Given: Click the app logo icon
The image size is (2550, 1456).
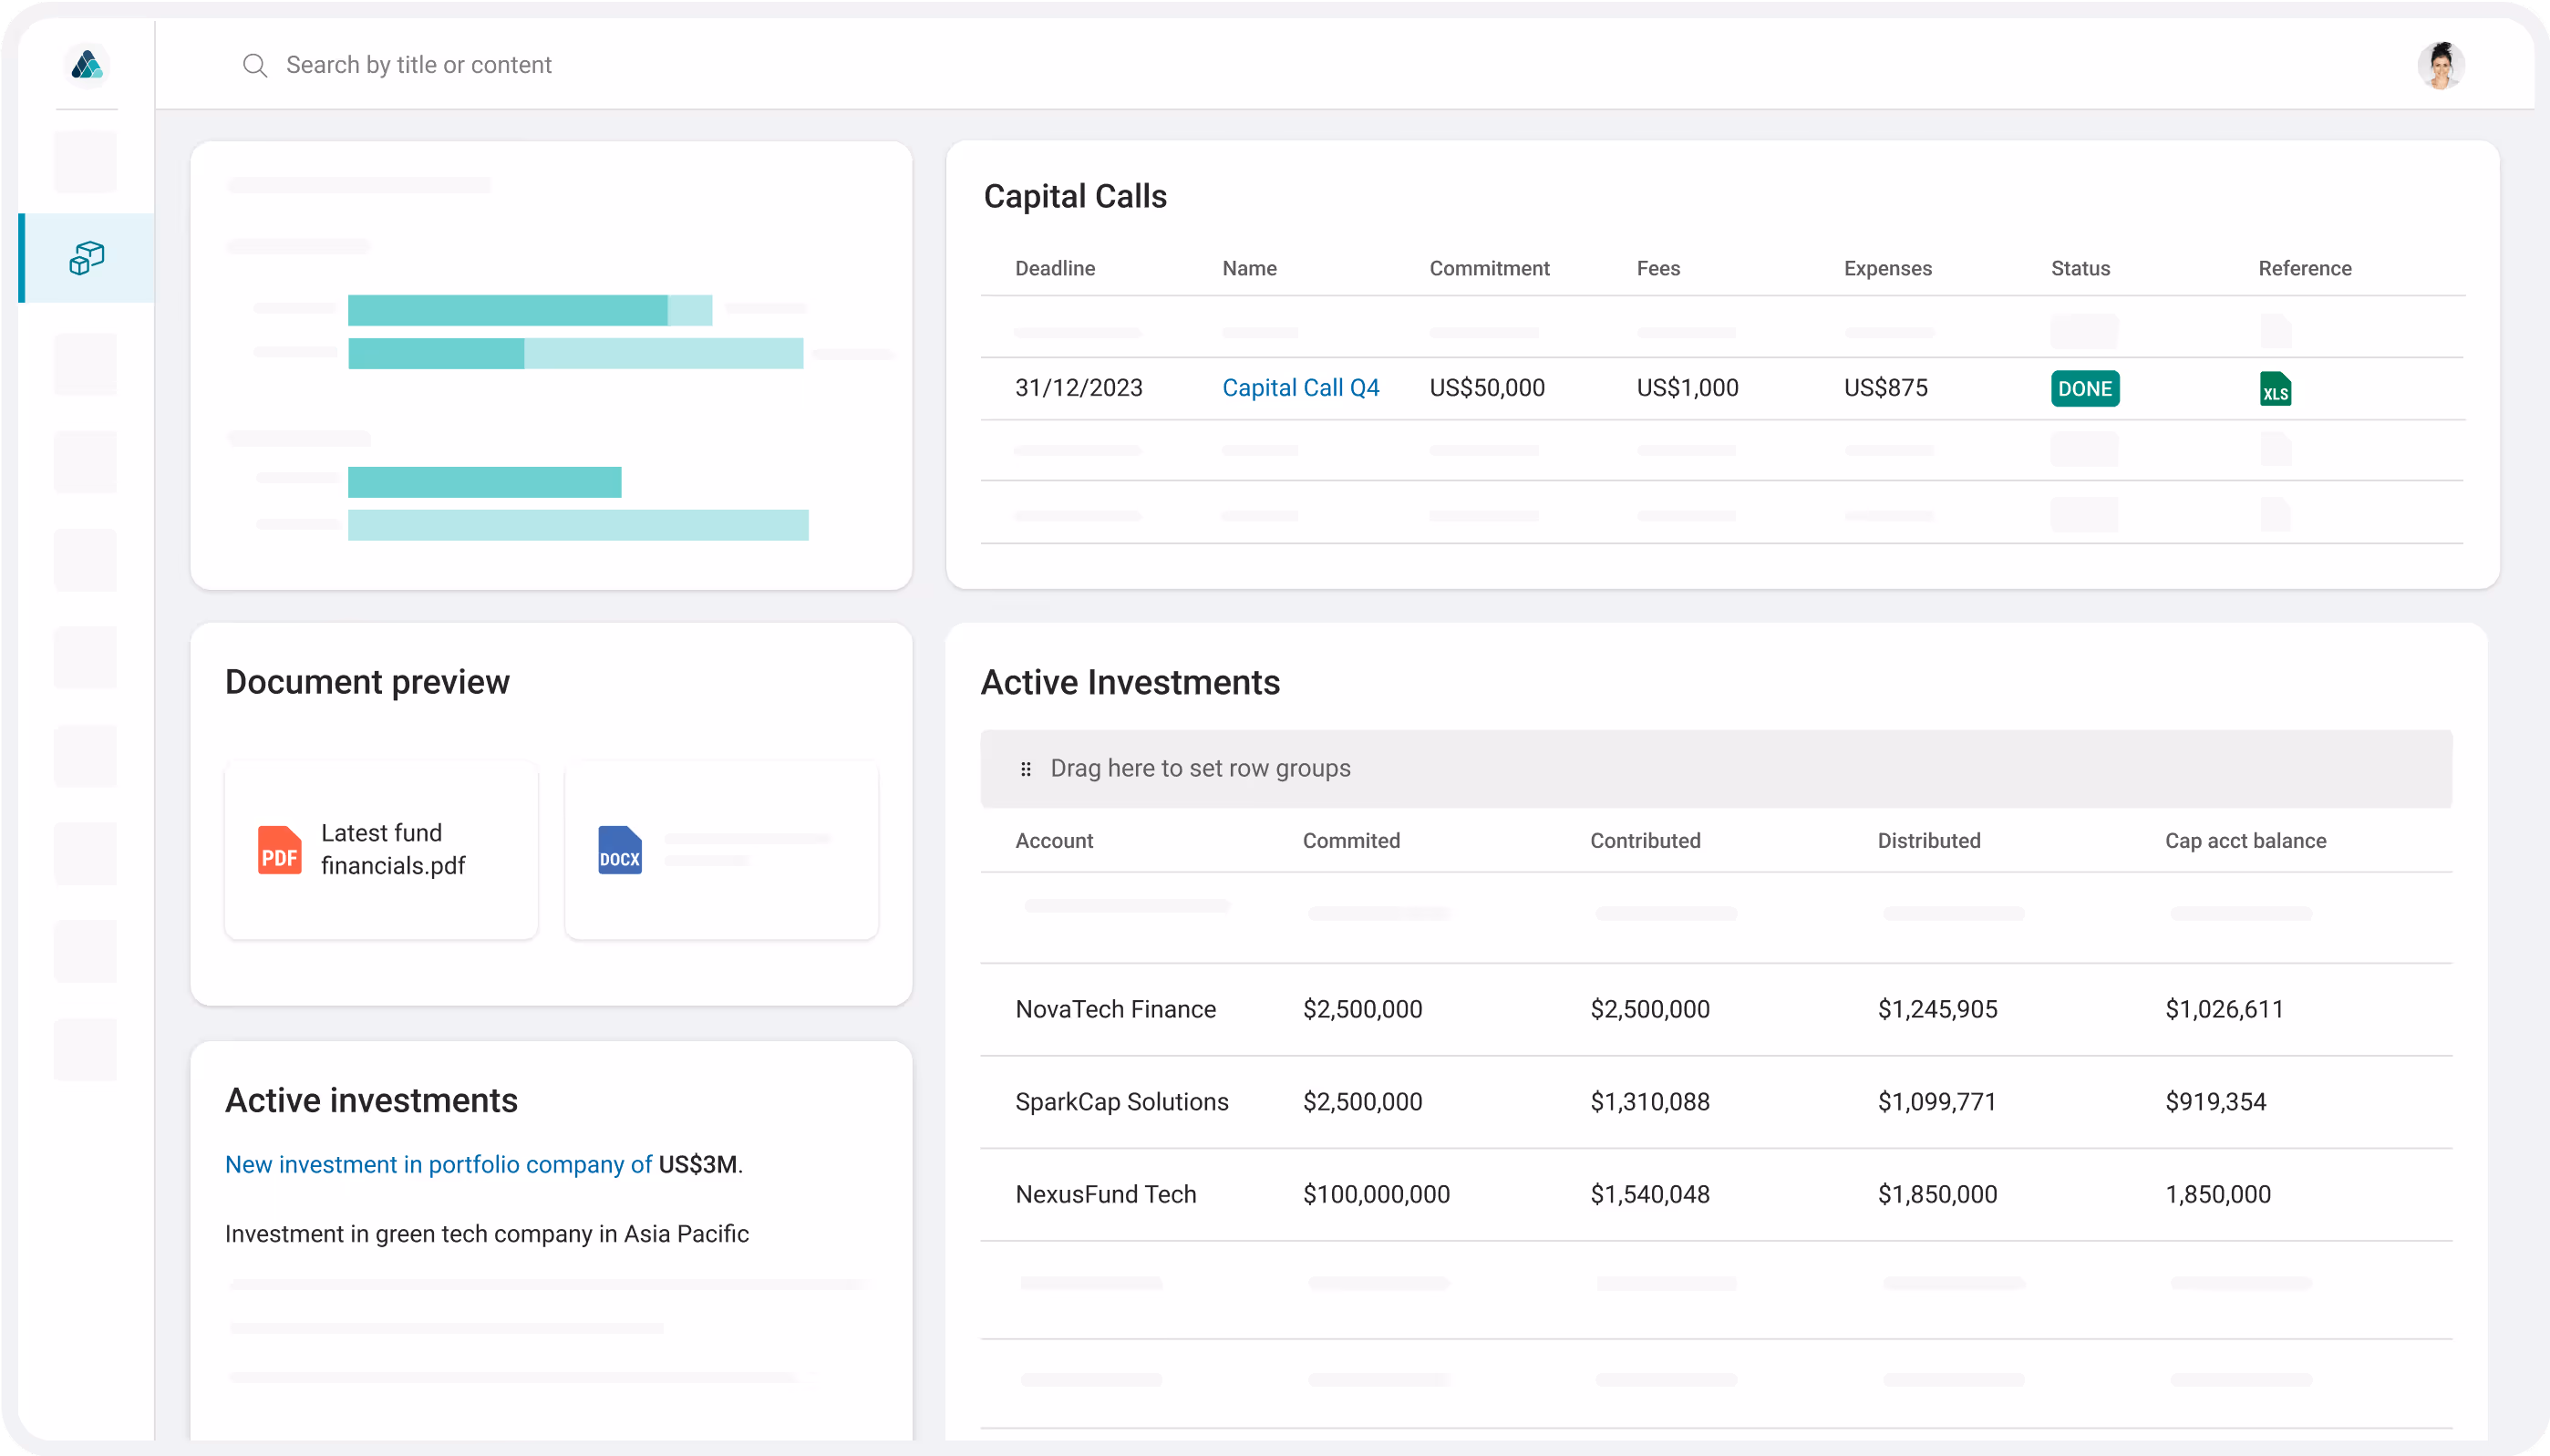Looking at the screenshot, I should [87, 65].
